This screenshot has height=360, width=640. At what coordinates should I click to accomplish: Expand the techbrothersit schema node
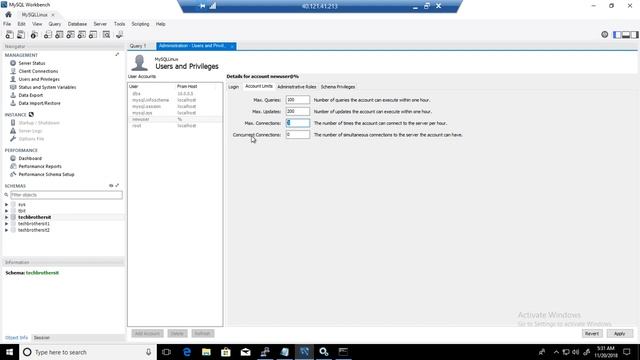[x=6, y=218]
